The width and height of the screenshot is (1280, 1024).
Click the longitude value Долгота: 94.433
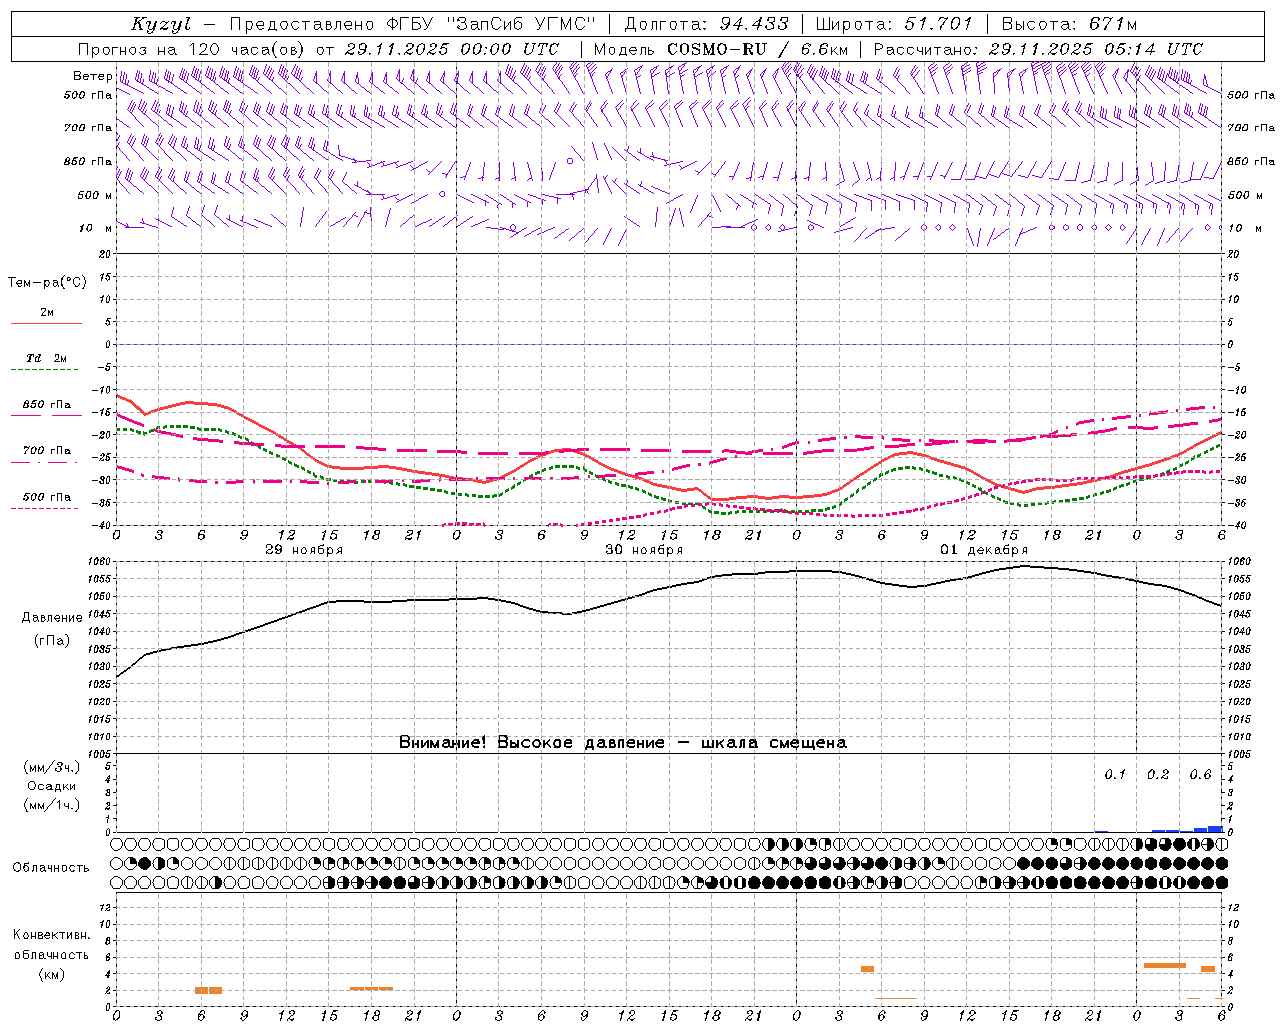click(707, 24)
